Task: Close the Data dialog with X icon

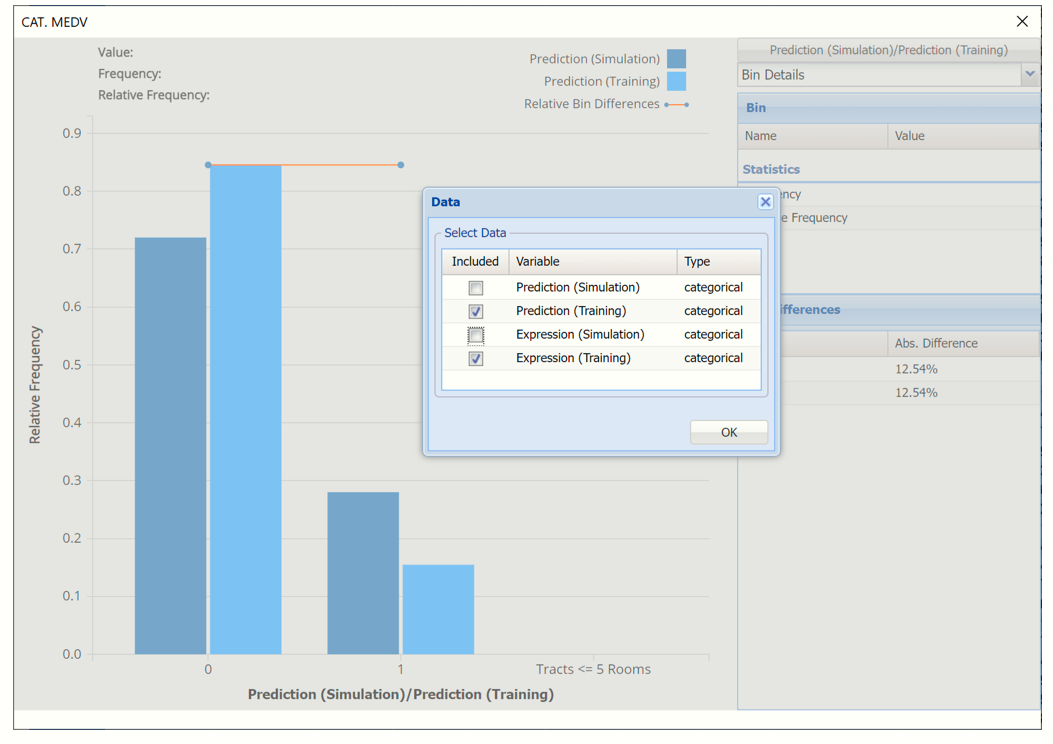Action: [x=765, y=202]
